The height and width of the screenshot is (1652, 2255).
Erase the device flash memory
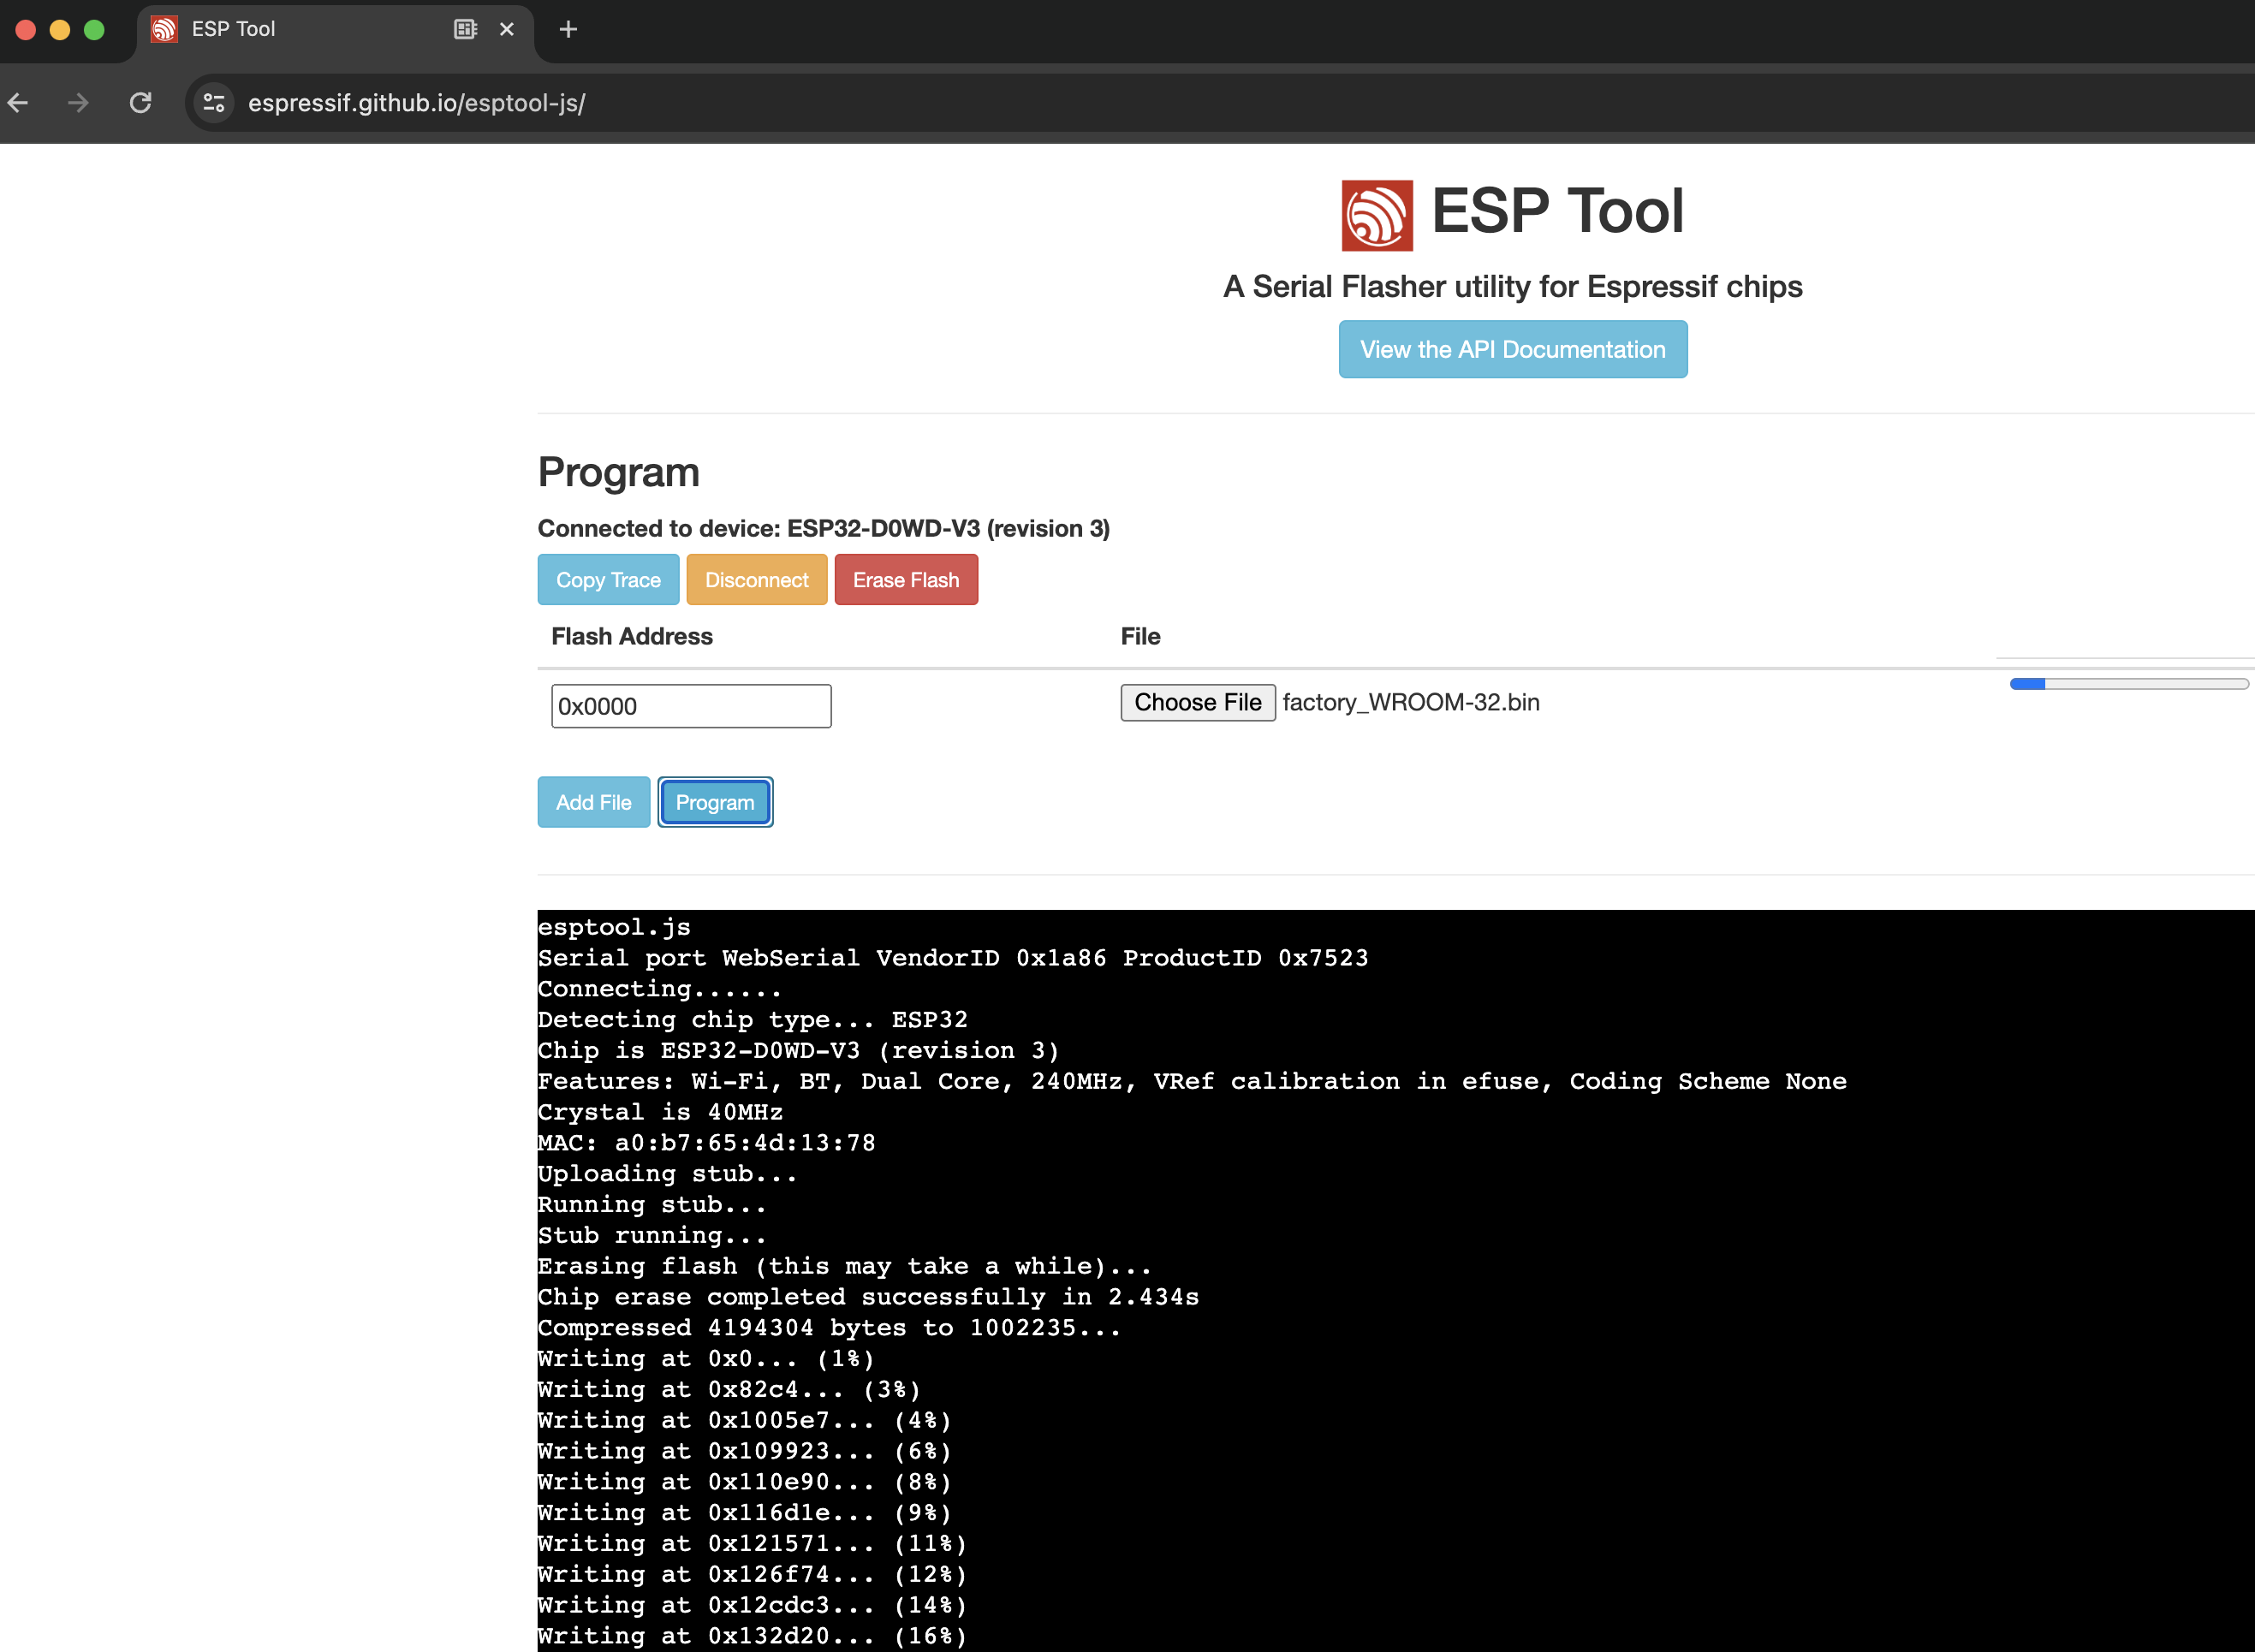point(905,579)
